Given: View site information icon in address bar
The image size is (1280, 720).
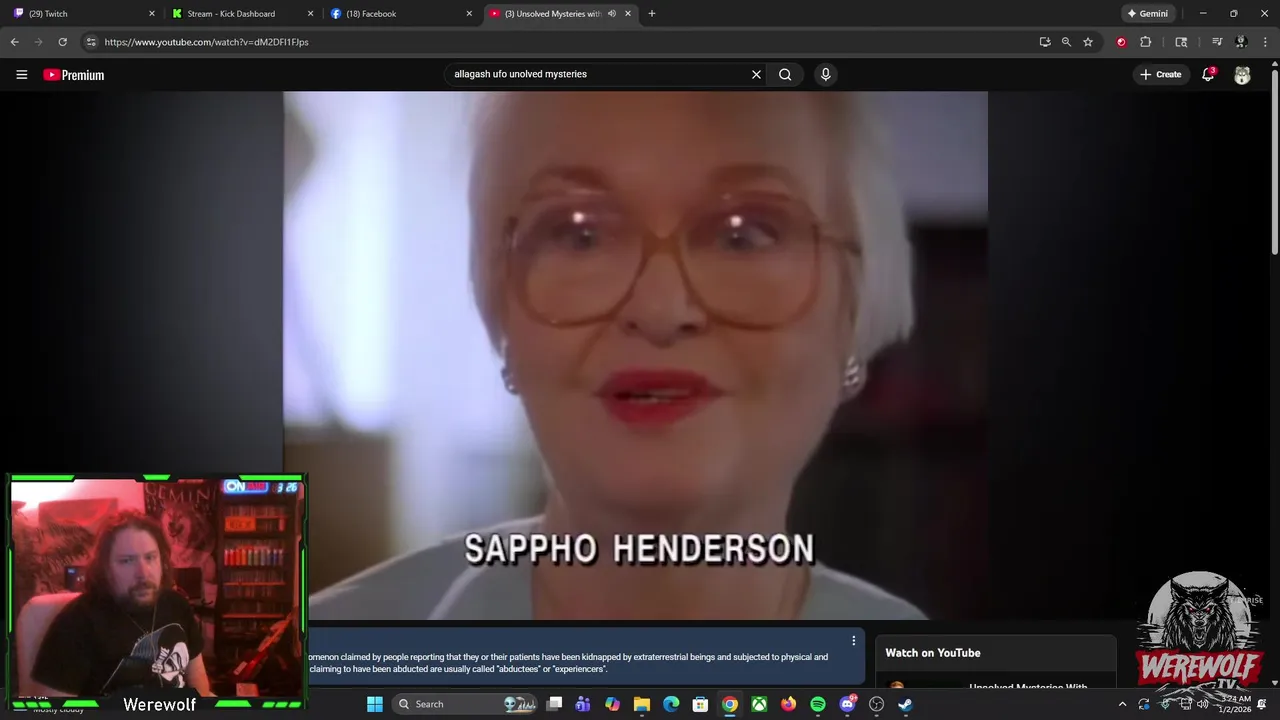Looking at the screenshot, I should point(91,42).
